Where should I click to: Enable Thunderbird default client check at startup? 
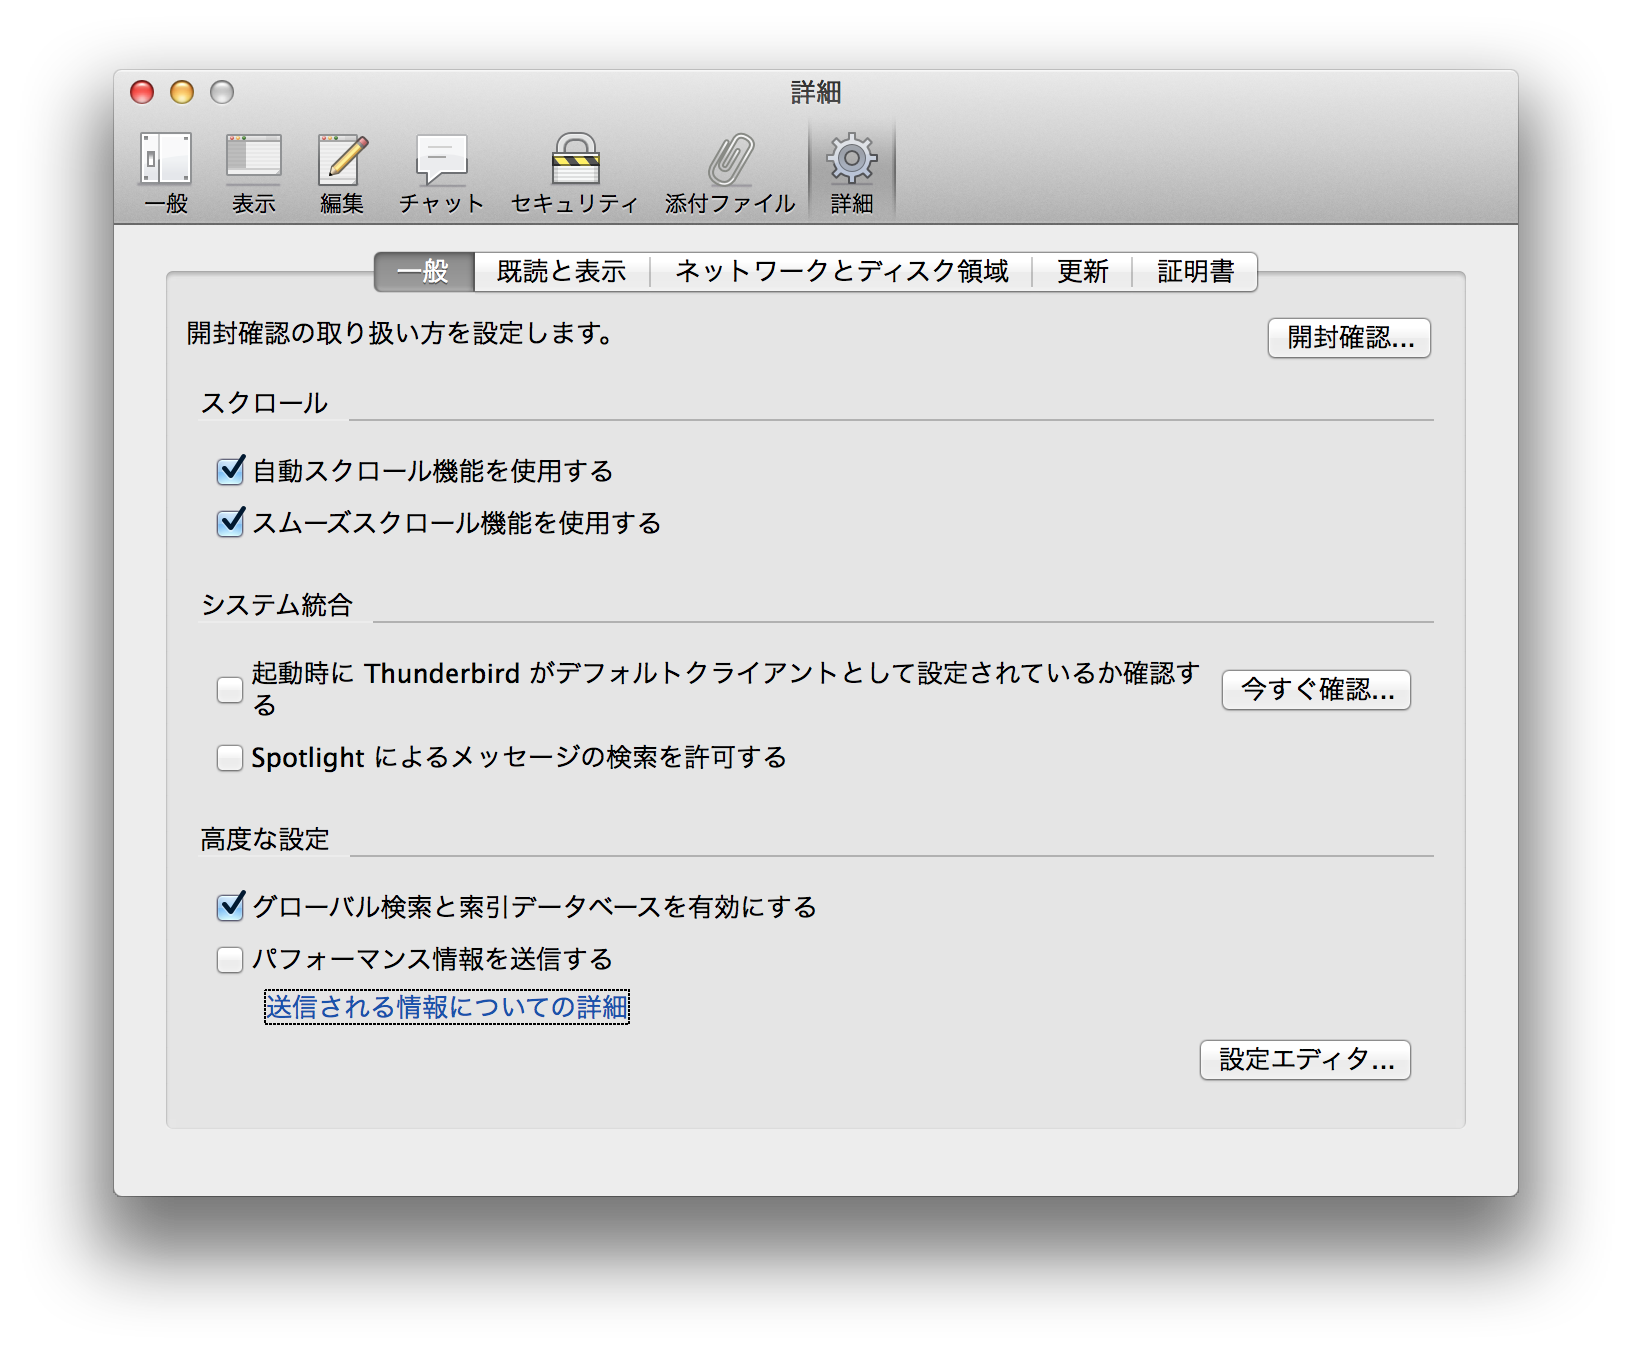click(x=230, y=689)
